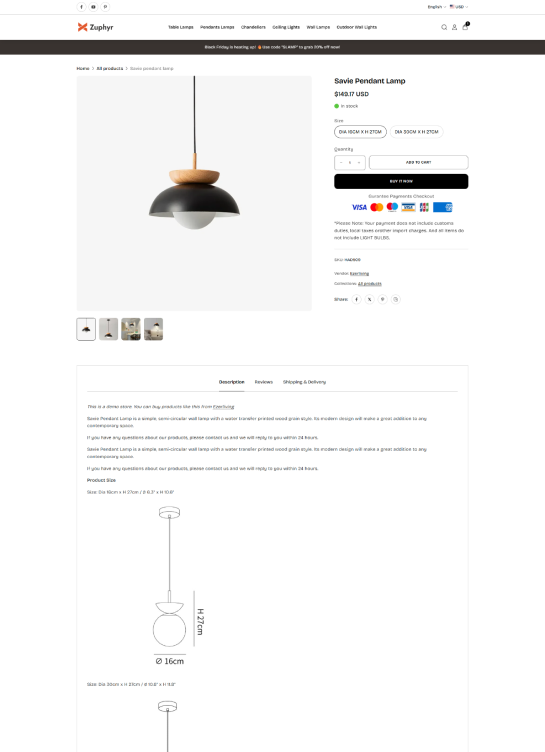
Task: Open the Shipping & Delivery tab
Action: pyautogui.click(x=304, y=382)
